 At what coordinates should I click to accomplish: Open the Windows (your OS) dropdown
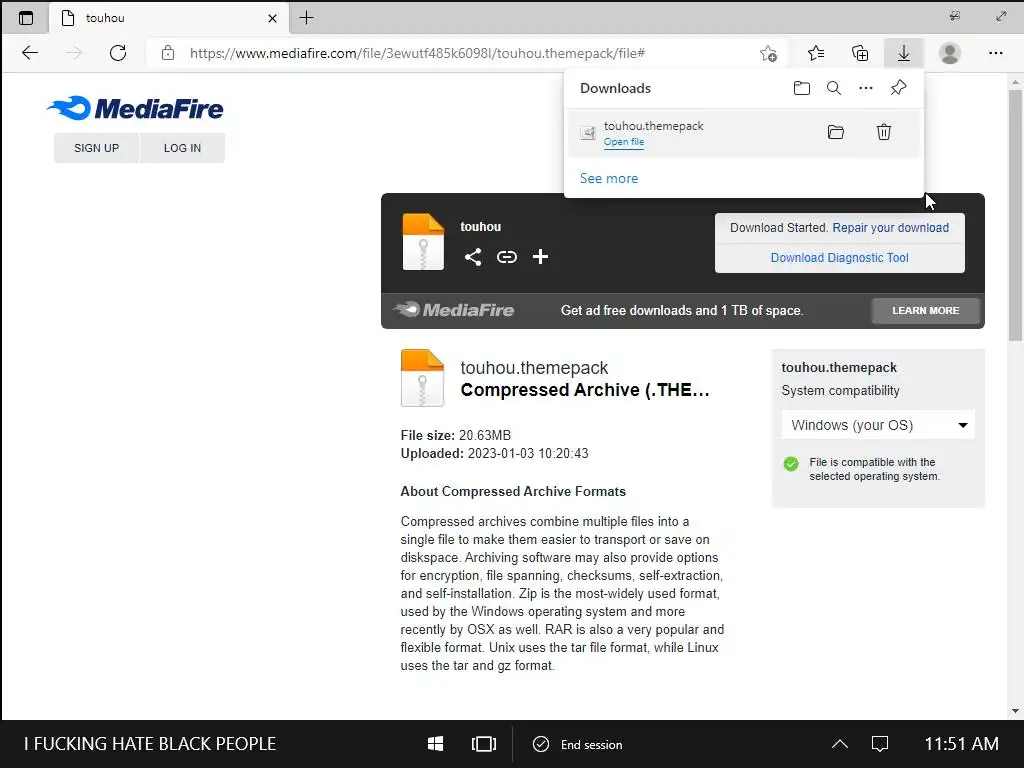pyautogui.click(x=878, y=425)
